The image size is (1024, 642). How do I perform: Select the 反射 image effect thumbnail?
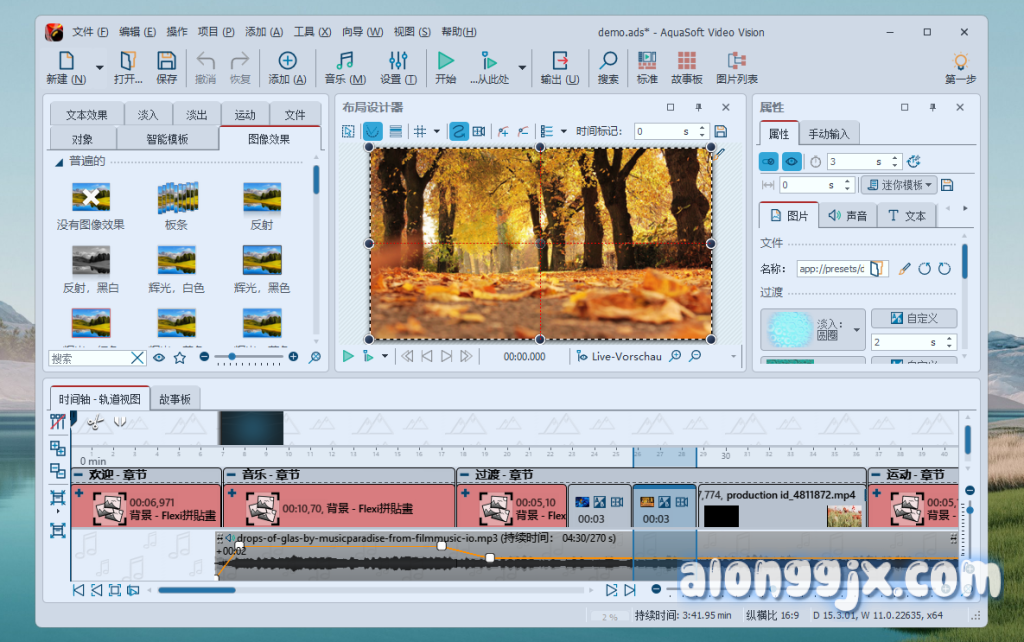261,204
